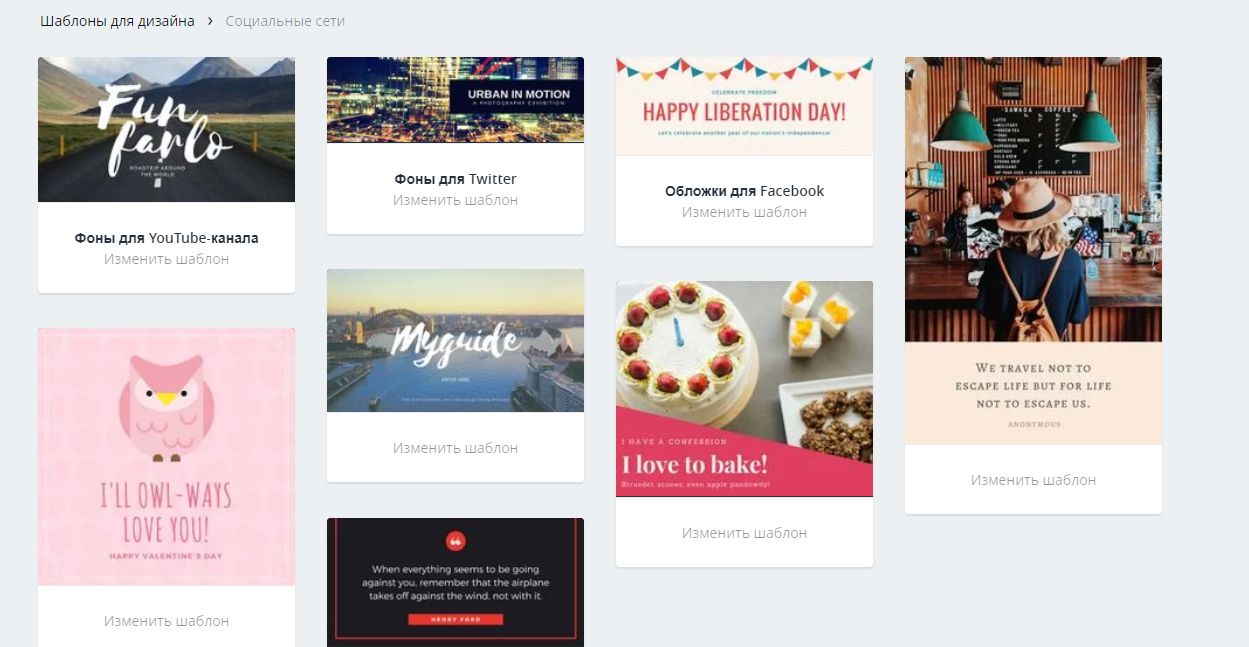Click Изменить шаблон under the Myguide card
The width and height of the screenshot is (1249, 647).
pos(455,448)
